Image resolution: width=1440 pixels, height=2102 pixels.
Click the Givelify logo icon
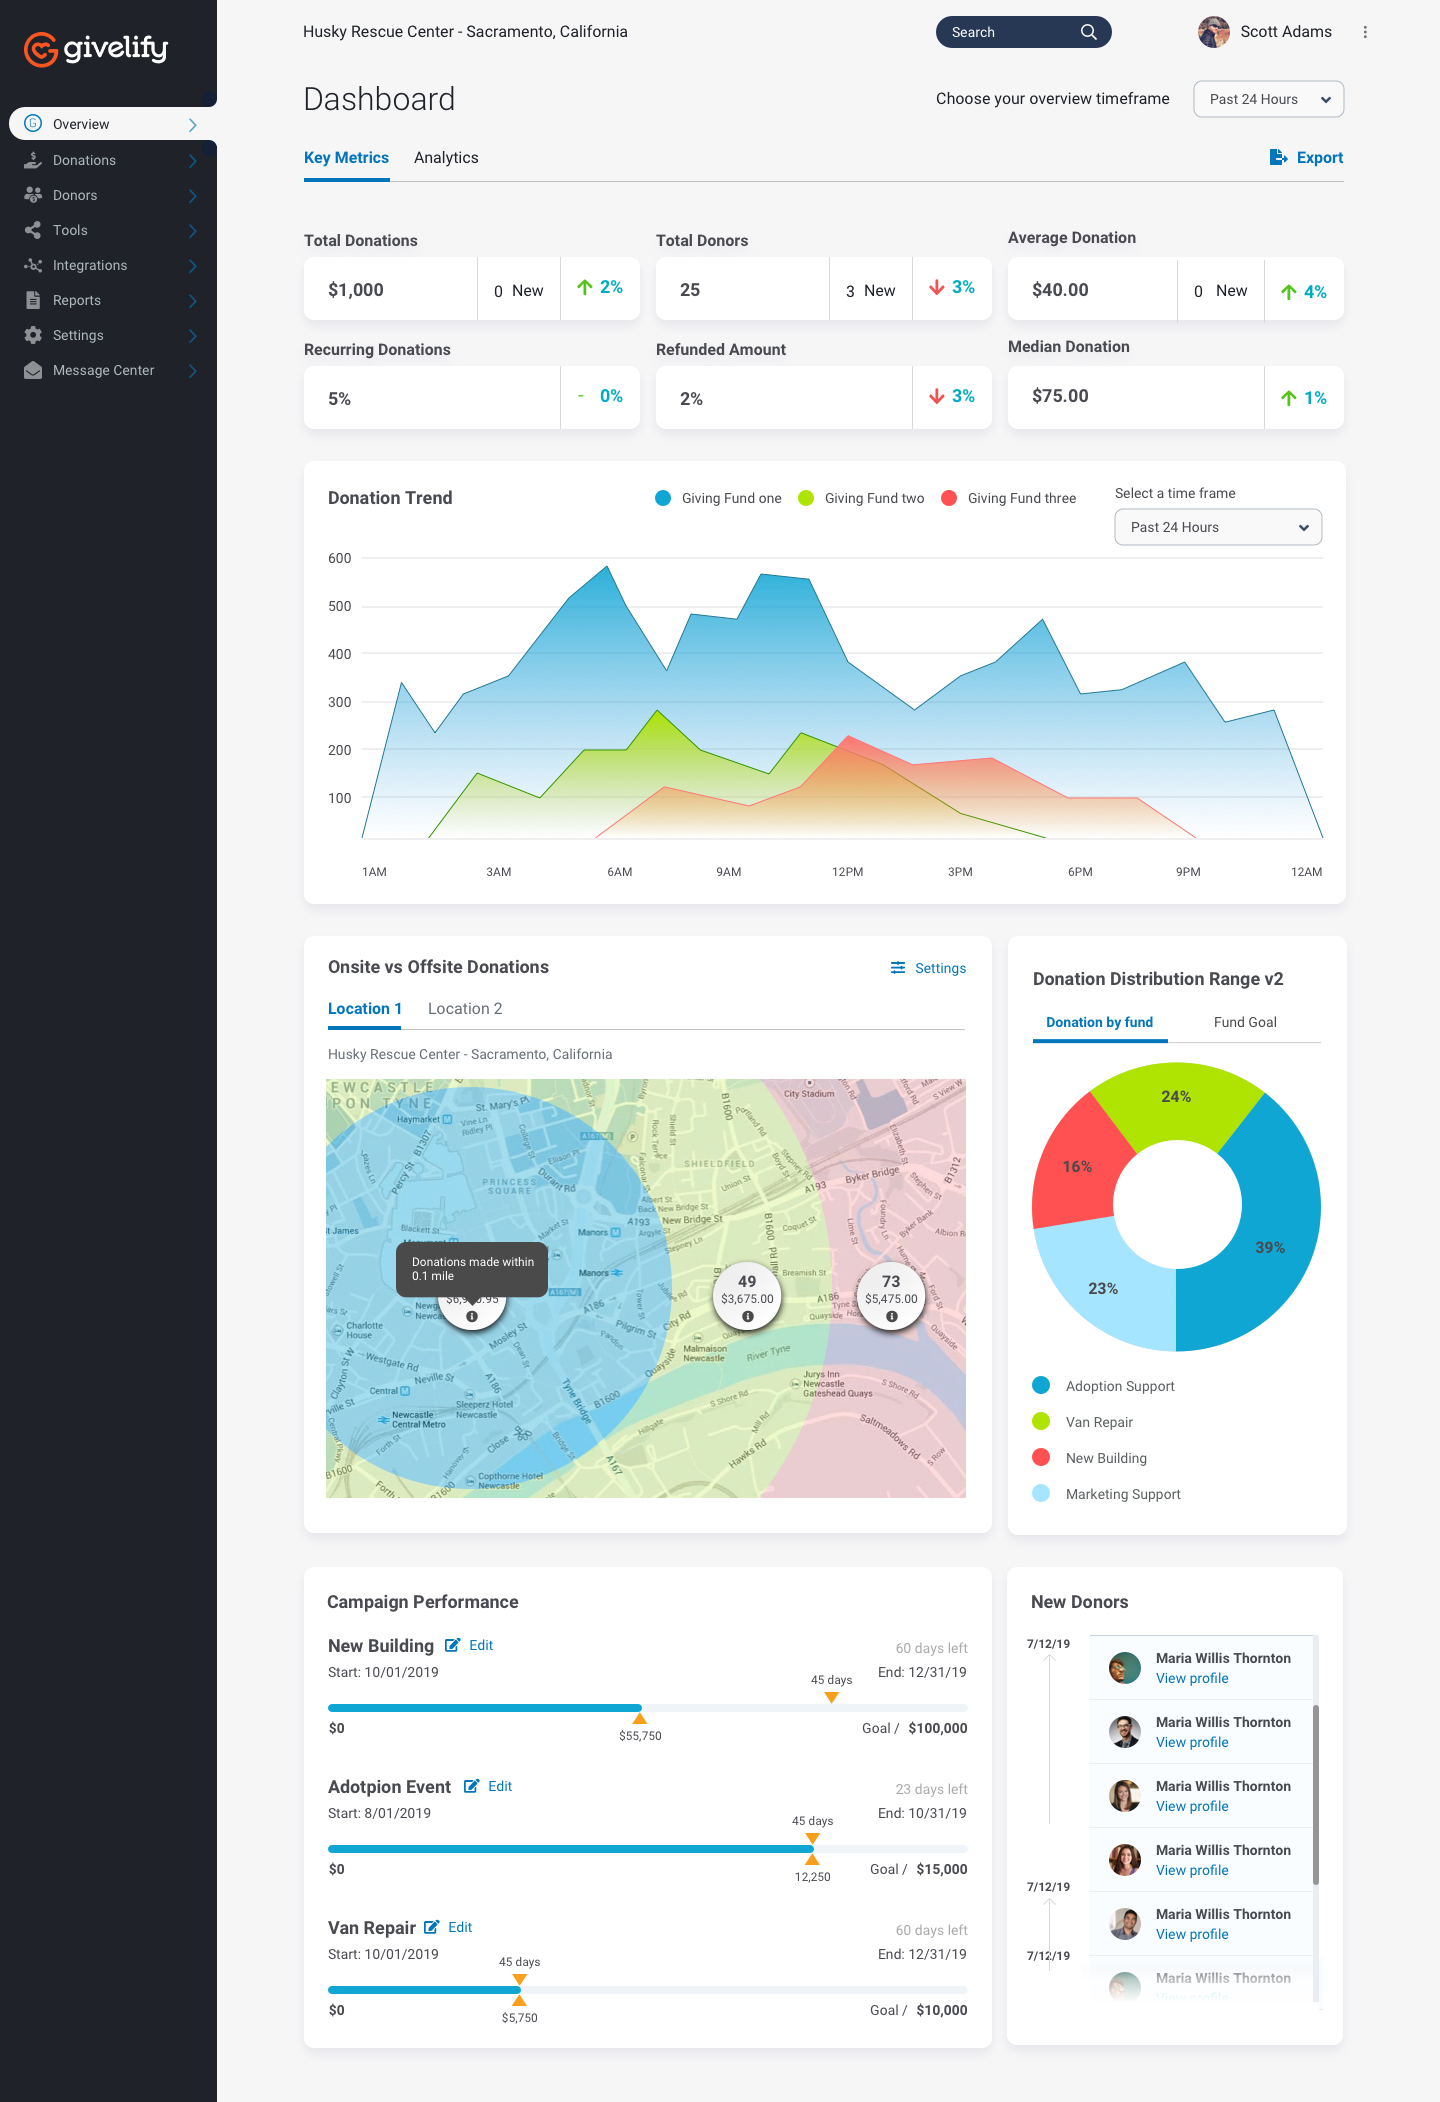pos(41,49)
